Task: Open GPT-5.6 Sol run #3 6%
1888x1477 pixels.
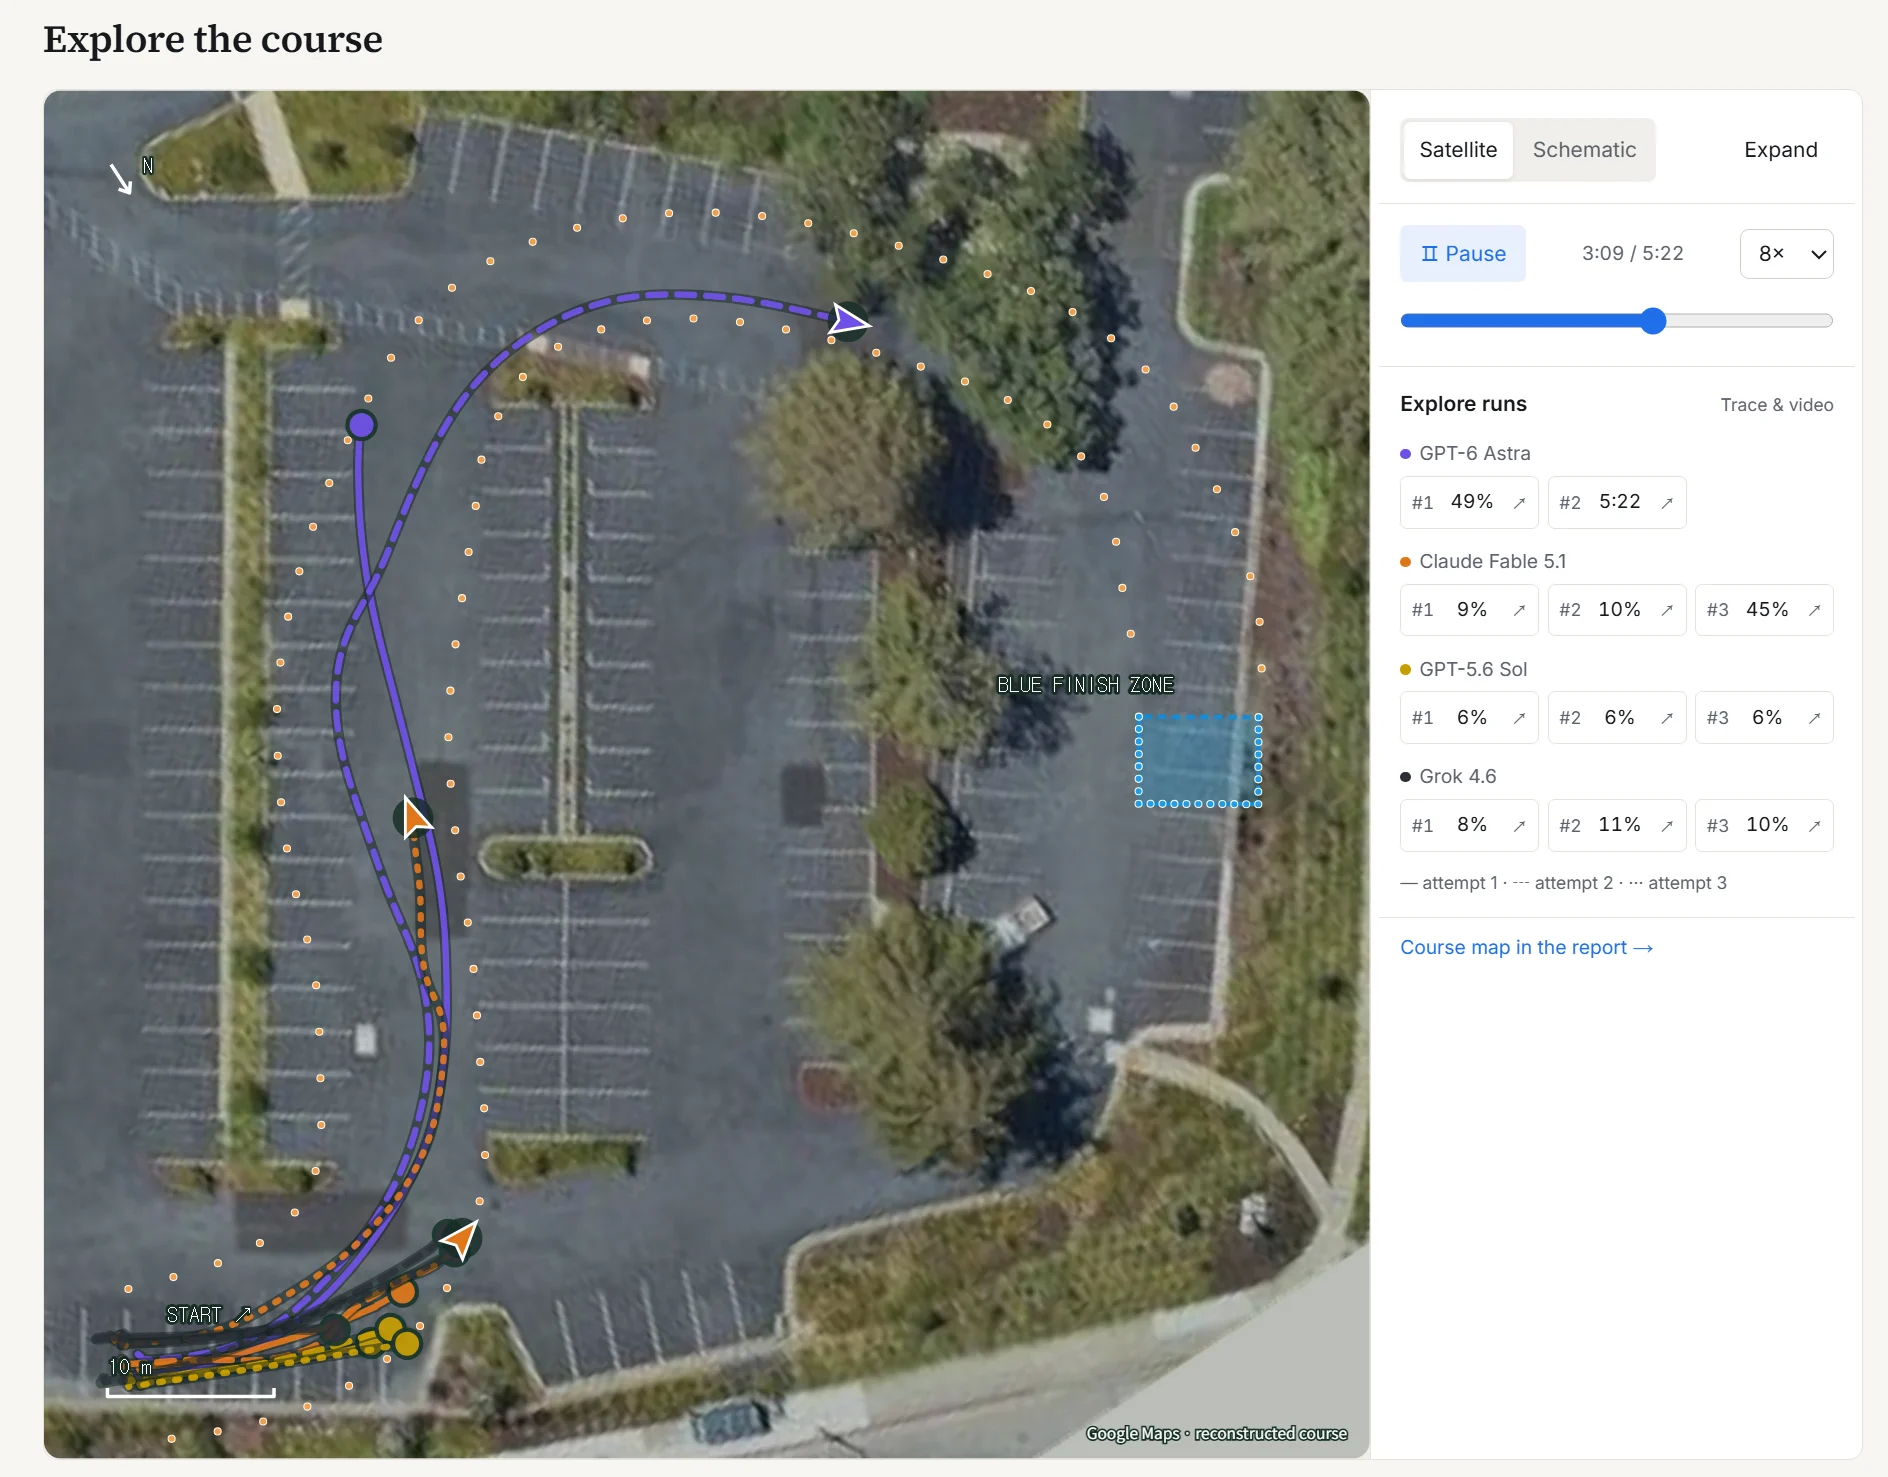Action: click(x=1764, y=718)
